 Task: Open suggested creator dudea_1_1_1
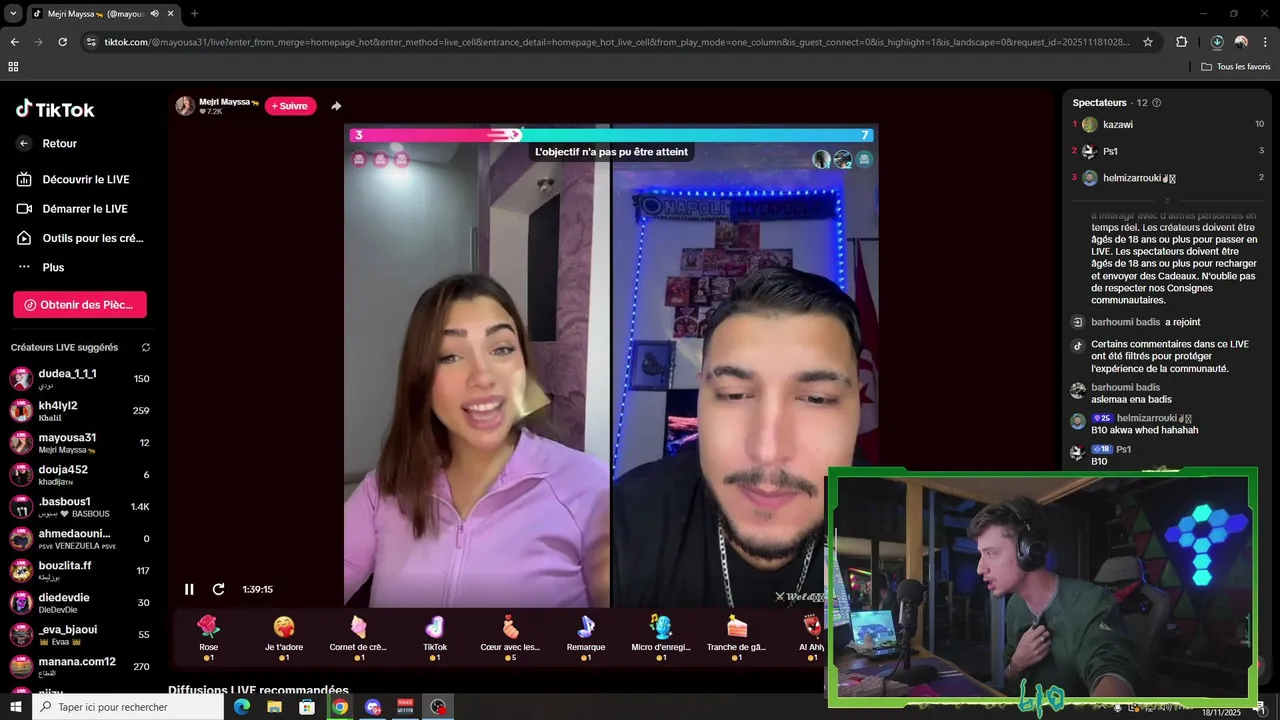click(80, 379)
